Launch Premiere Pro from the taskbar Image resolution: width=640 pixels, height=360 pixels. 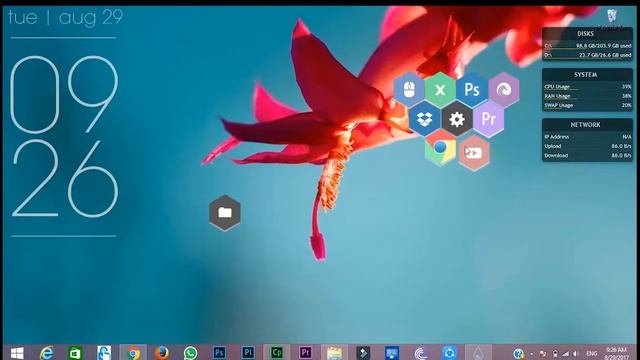(x=305, y=352)
